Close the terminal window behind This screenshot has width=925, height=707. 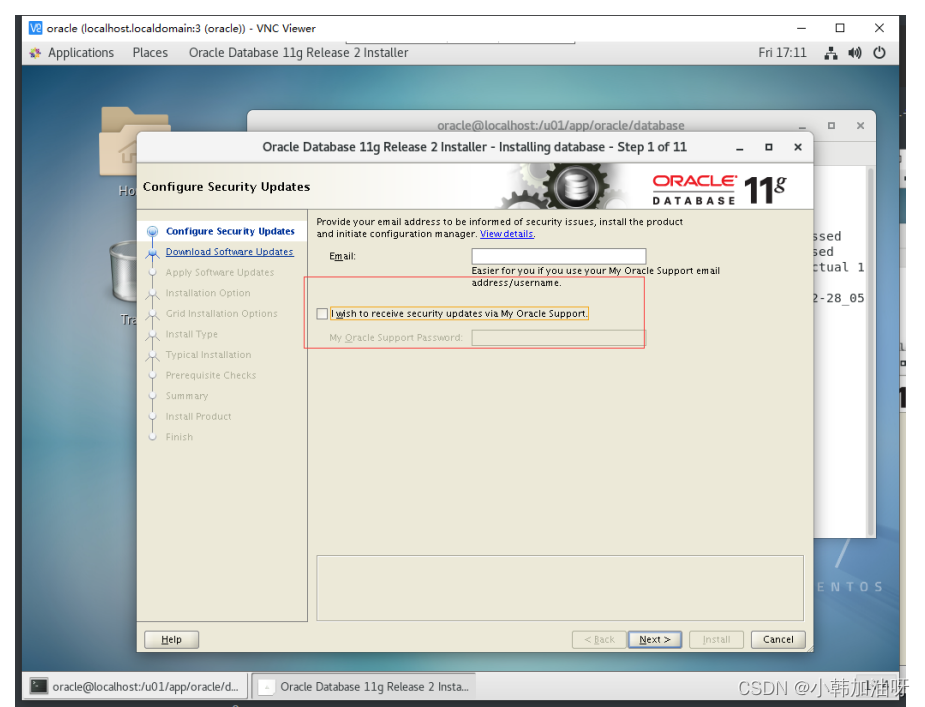click(860, 126)
